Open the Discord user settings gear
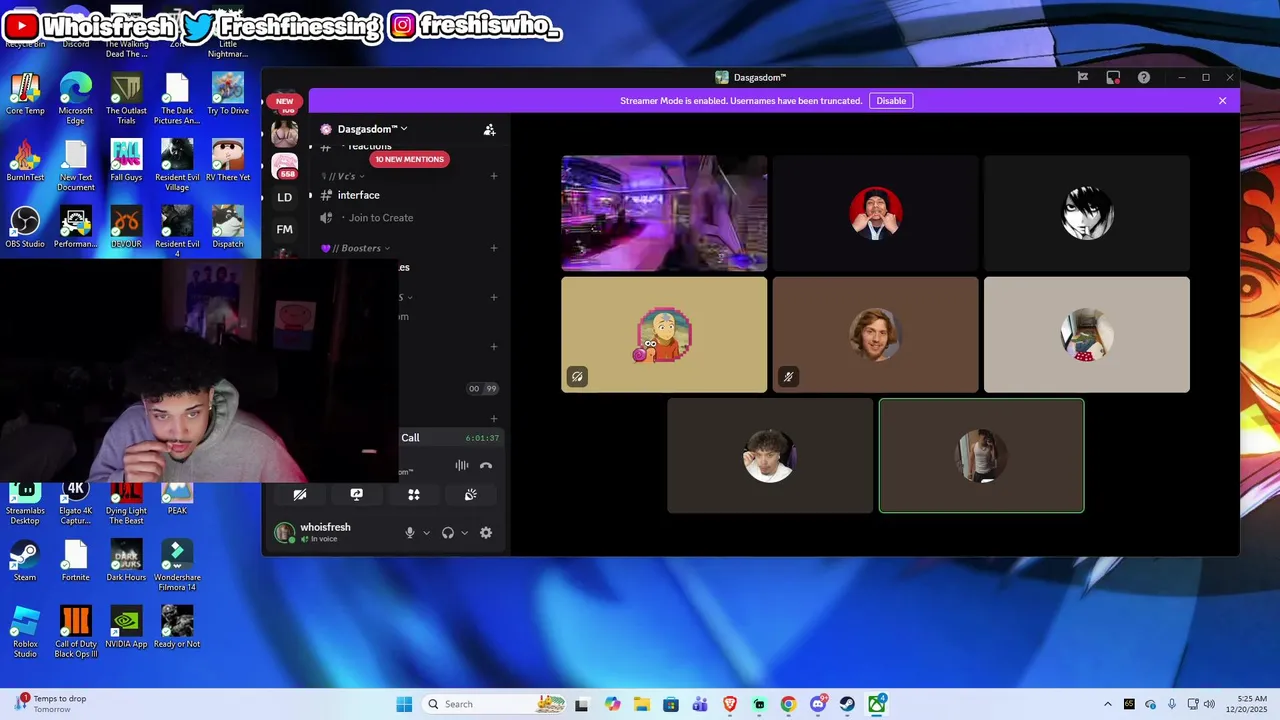Viewport: 1280px width, 720px height. 486,533
